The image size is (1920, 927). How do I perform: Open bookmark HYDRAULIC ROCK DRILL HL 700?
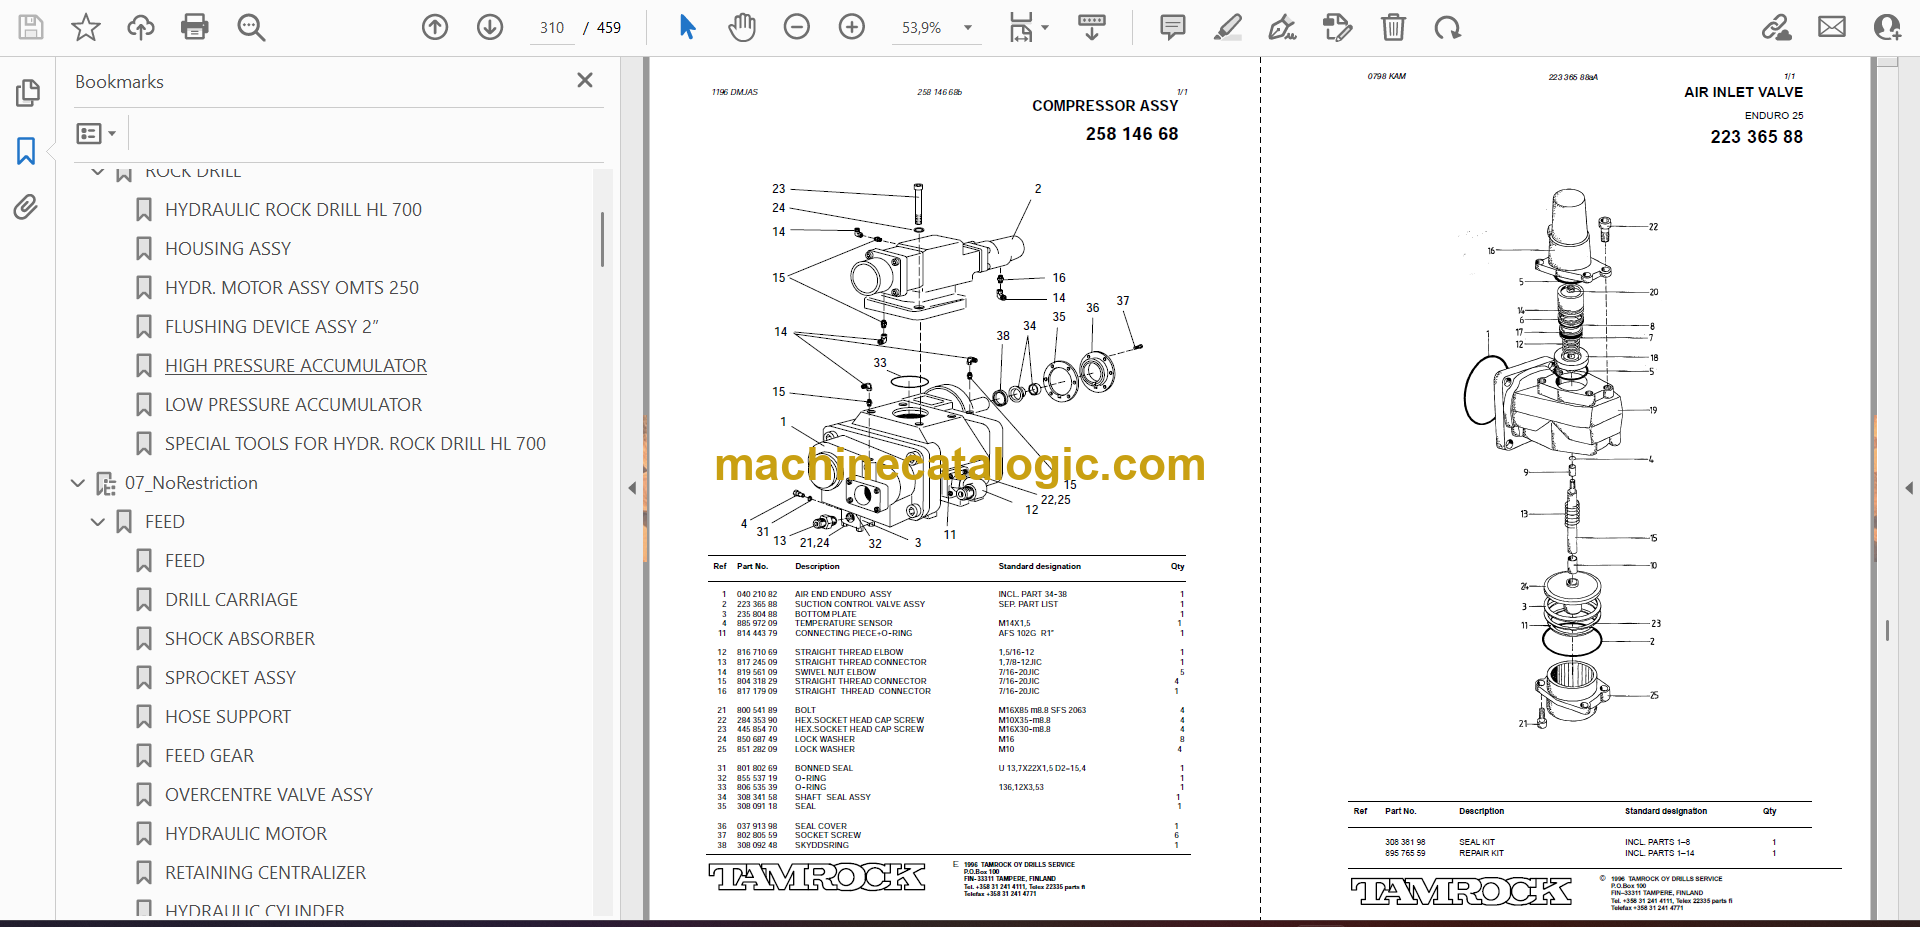click(x=293, y=210)
